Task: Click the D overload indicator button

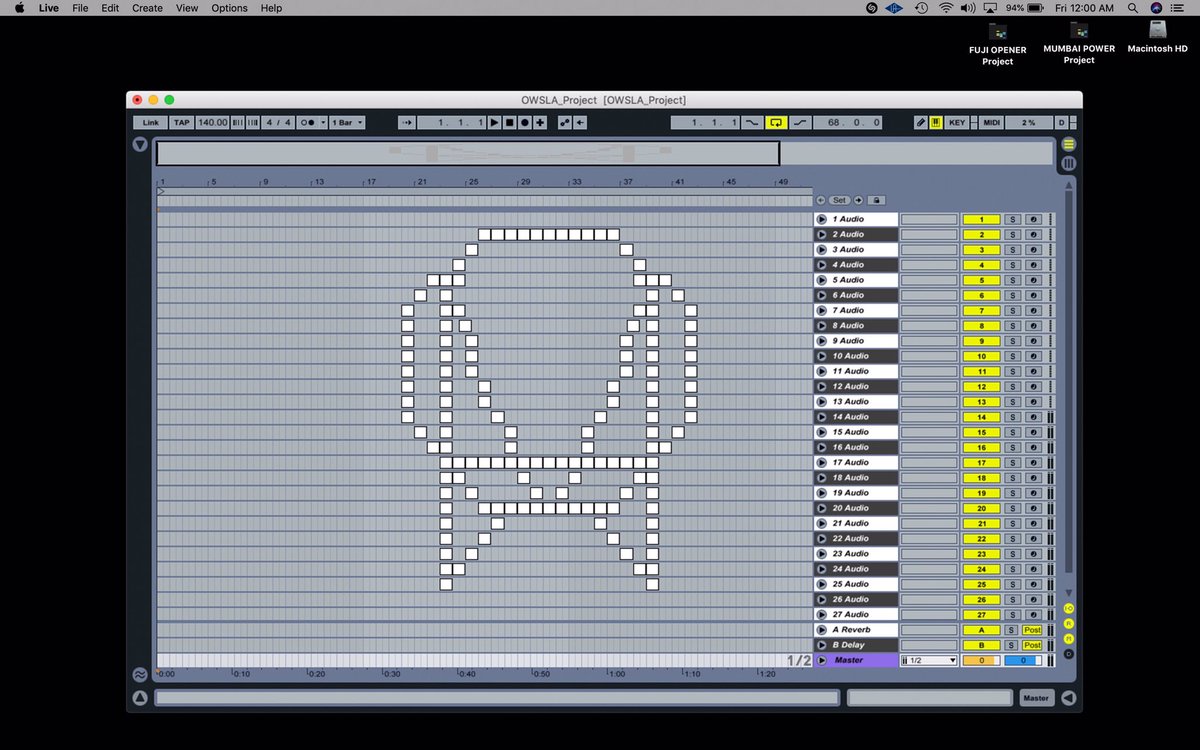Action: (x=1061, y=122)
